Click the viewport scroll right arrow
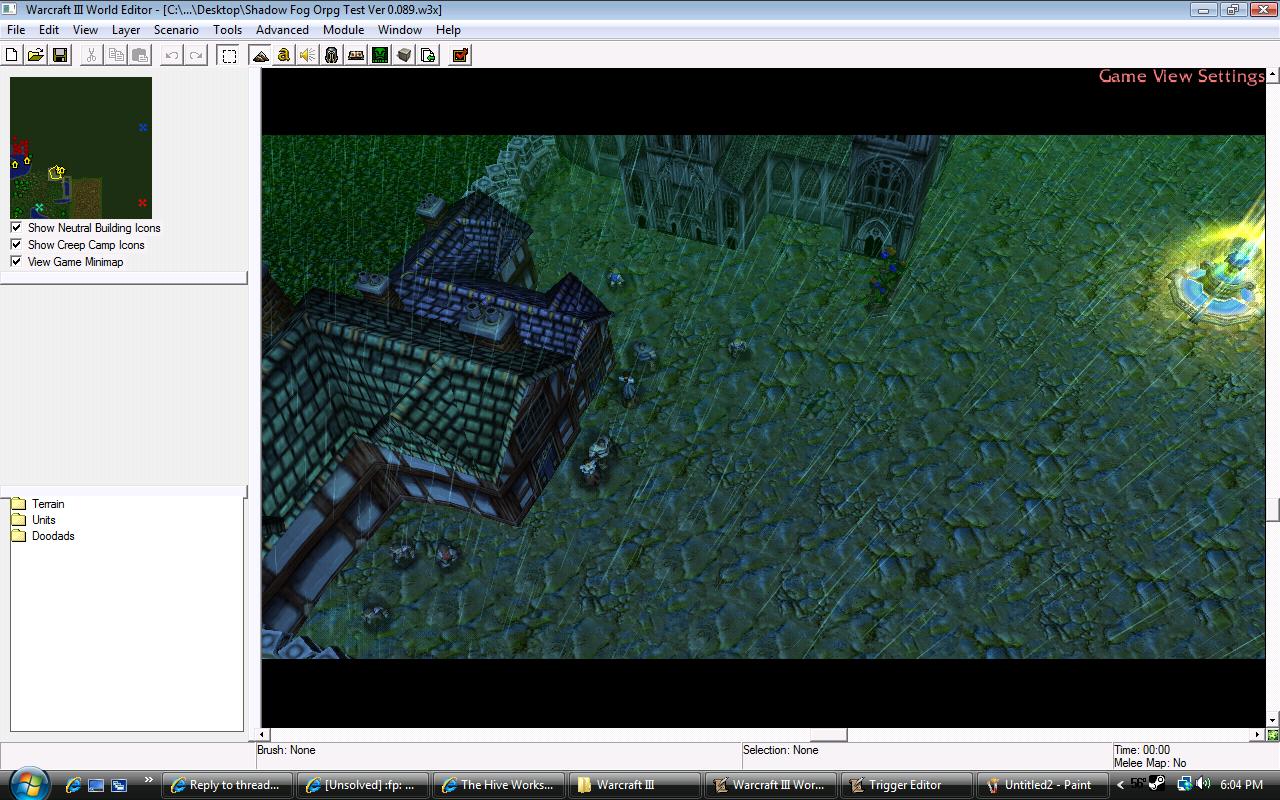The image size is (1280, 800). 1258,735
